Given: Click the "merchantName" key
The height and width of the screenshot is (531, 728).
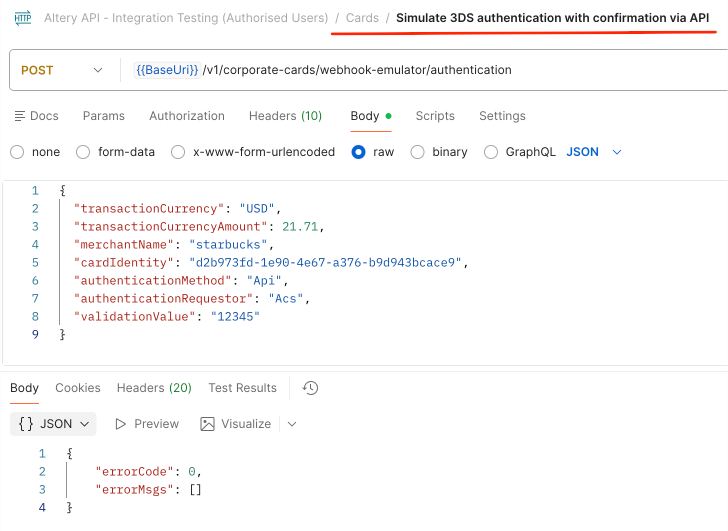Looking at the screenshot, I should tap(124, 245).
